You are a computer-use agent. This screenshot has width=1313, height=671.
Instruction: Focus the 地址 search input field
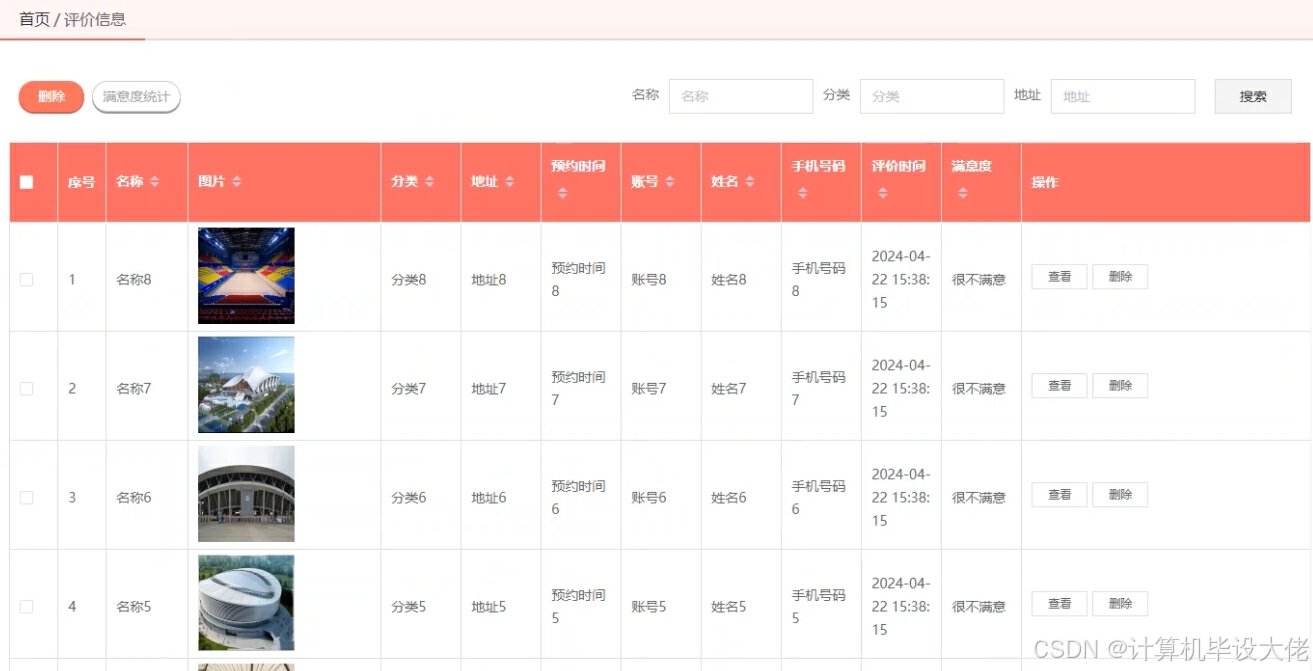[x=1123, y=97]
